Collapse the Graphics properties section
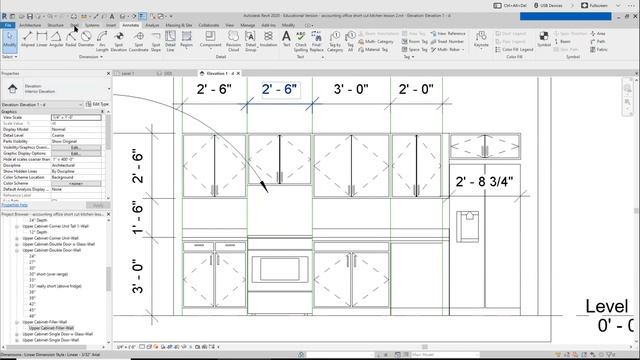This screenshot has width=640, height=360. coord(102,111)
